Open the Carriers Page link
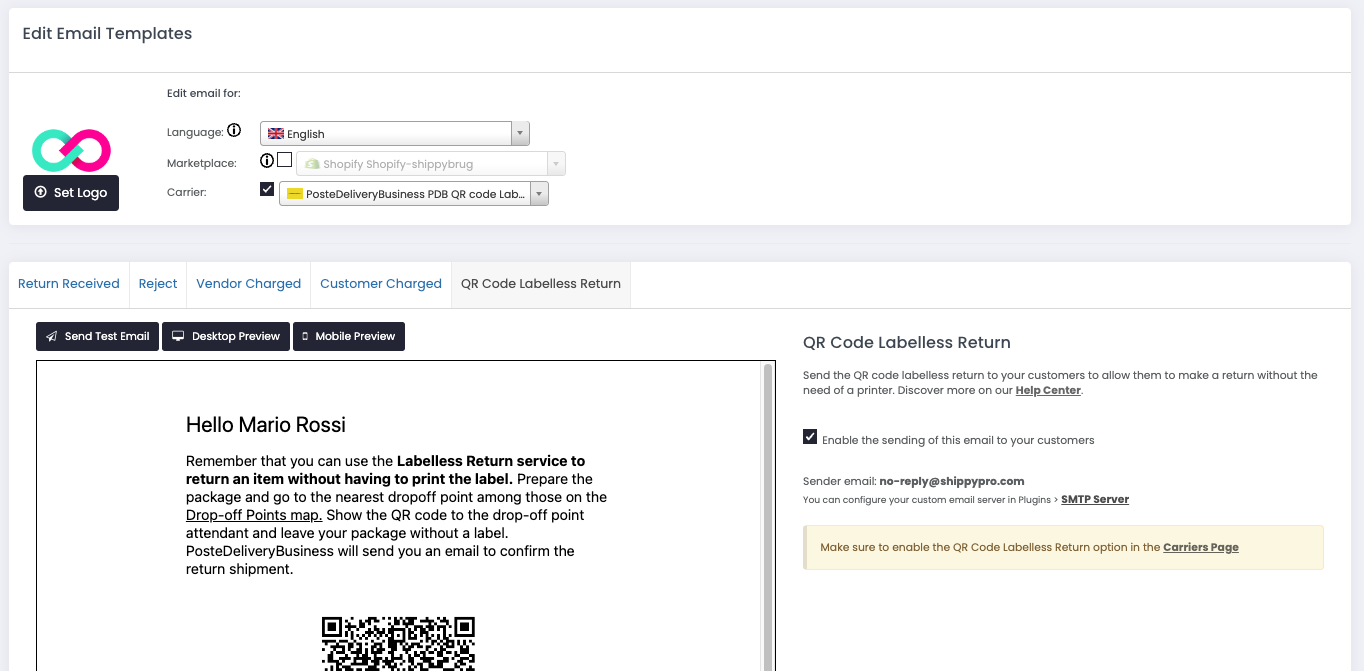Screen dimensions: 1364x671 1200,547
